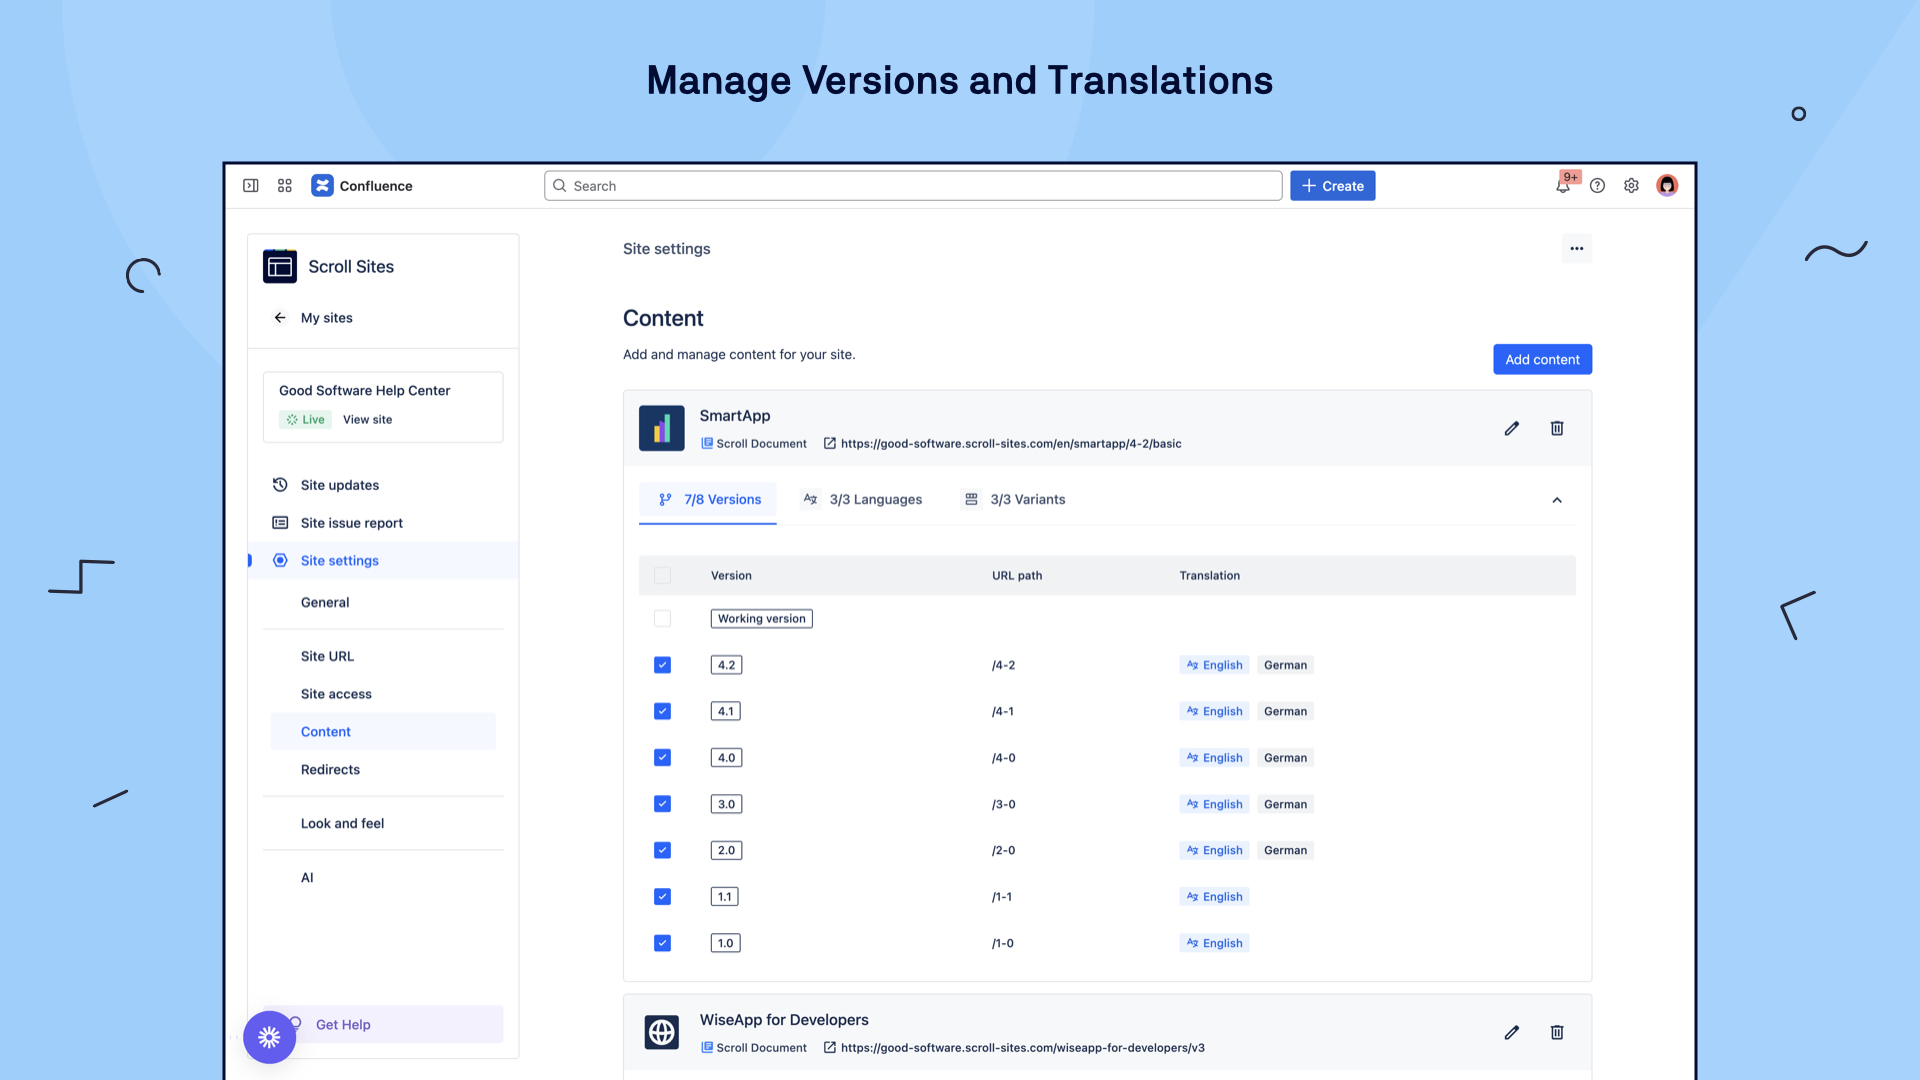This screenshot has width=1920, height=1080.
Task: Delete SmartApp using the trash icon
Action: coord(1557,428)
